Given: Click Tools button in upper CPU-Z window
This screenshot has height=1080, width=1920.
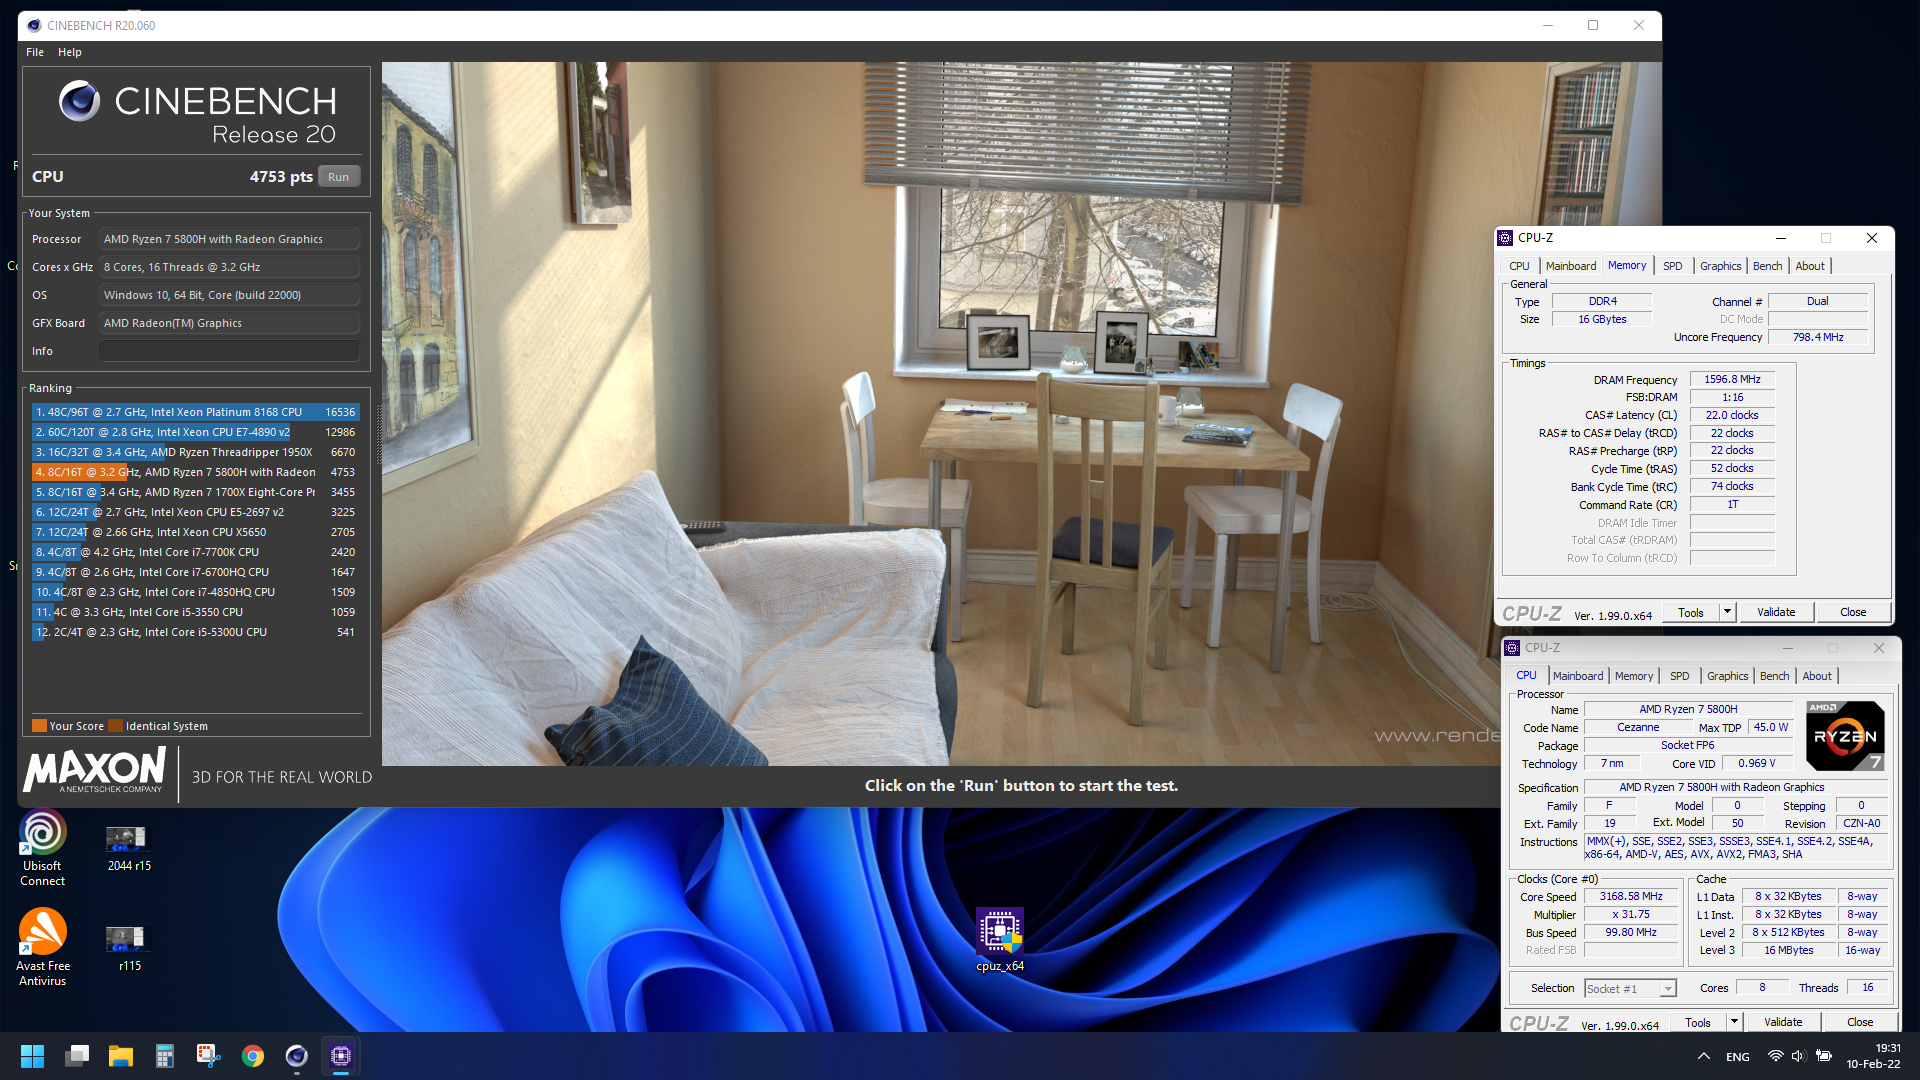Looking at the screenshot, I should click(x=1690, y=613).
